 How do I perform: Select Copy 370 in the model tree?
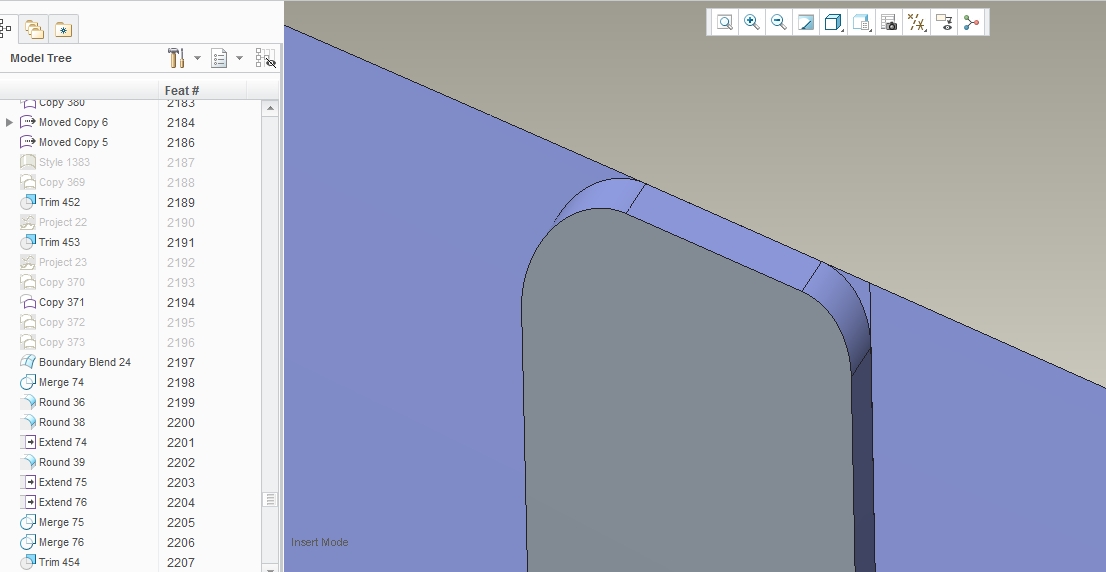tap(61, 282)
